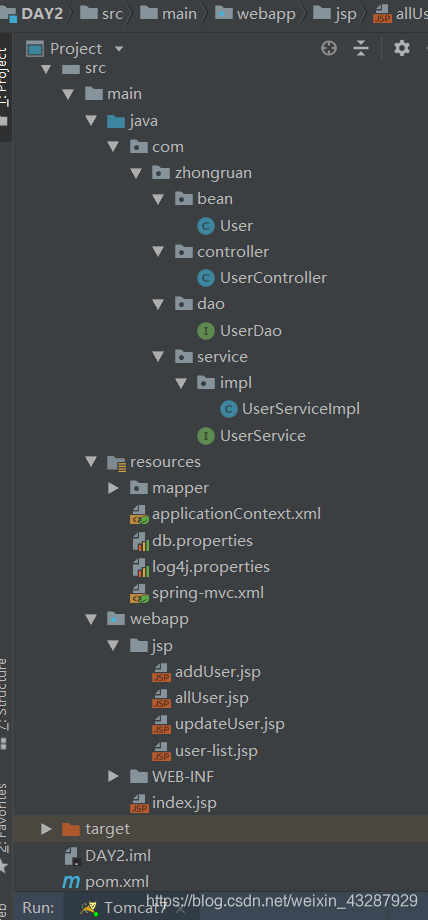This screenshot has width=428, height=920.
Task: Collapse the controller package
Action: [x=158, y=252]
